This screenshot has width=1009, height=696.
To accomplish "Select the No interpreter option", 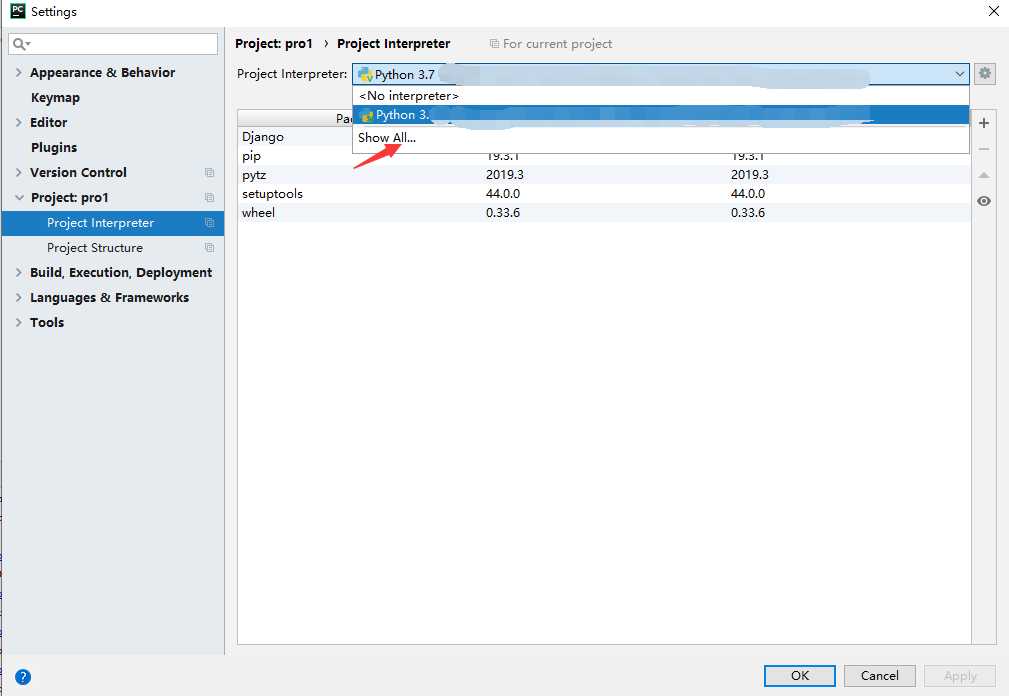I will [660, 96].
